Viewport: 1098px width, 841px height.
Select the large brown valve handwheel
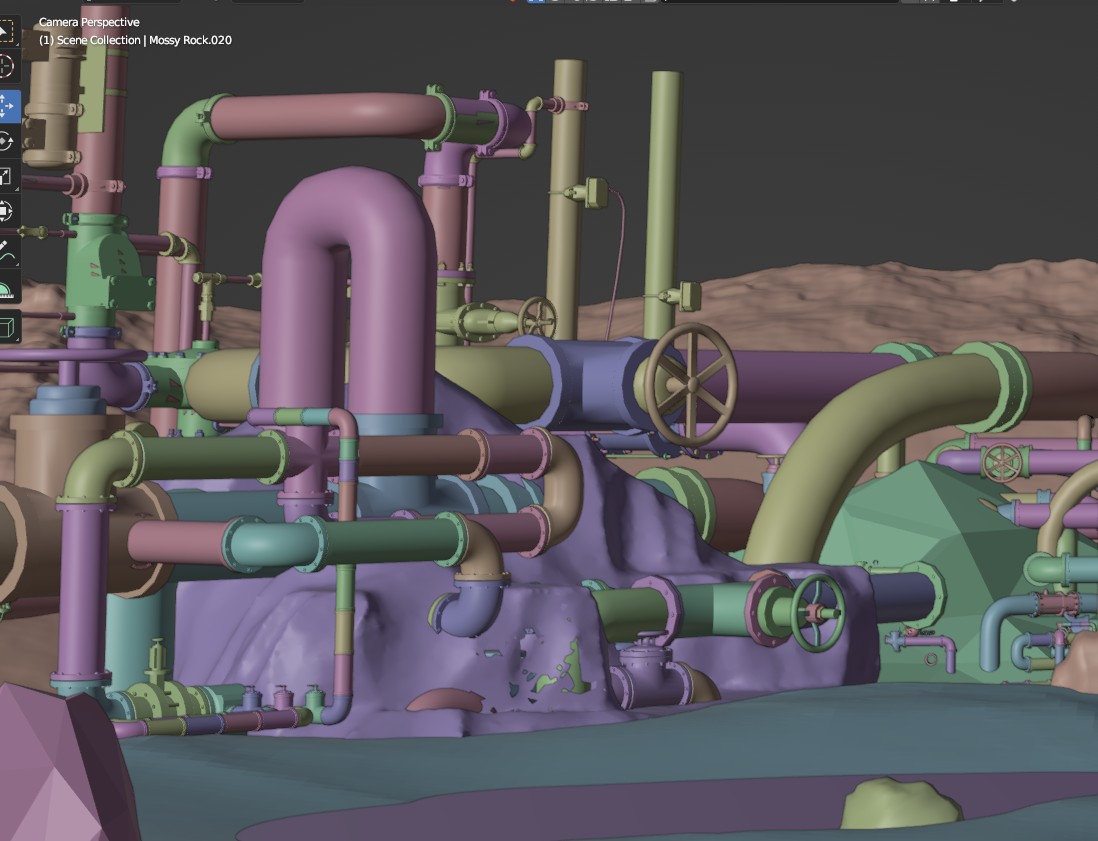click(690, 384)
